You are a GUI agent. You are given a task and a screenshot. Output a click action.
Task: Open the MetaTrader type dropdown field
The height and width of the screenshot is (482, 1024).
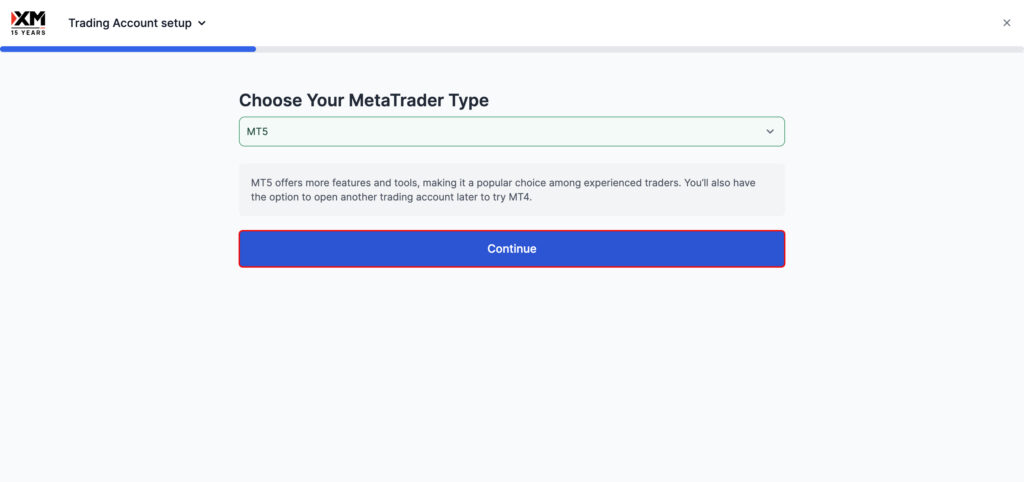point(511,131)
